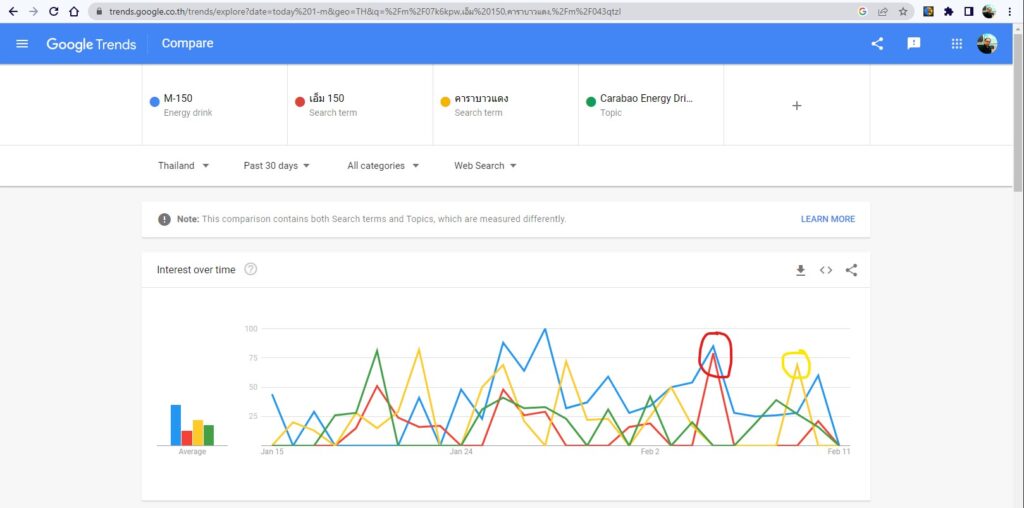Viewport: 1024px width, 508px height.
Task: Go back with the browser back arrow
Action: [x=13, y=11]
